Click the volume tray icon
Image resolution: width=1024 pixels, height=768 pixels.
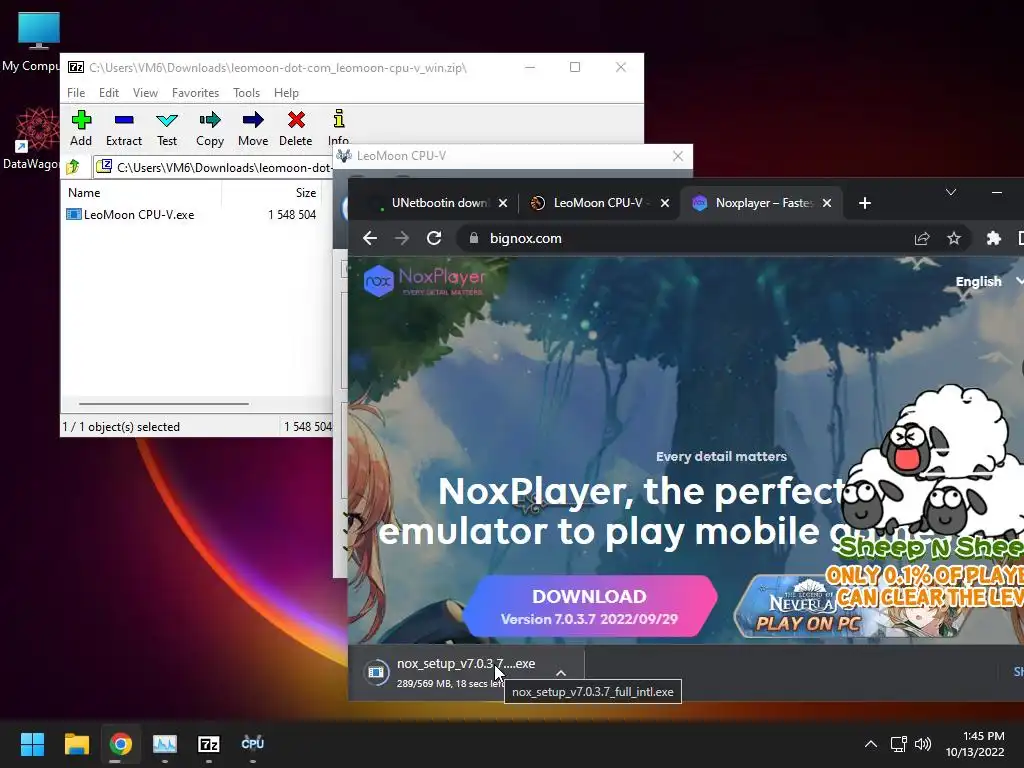(x=922, y=744)
